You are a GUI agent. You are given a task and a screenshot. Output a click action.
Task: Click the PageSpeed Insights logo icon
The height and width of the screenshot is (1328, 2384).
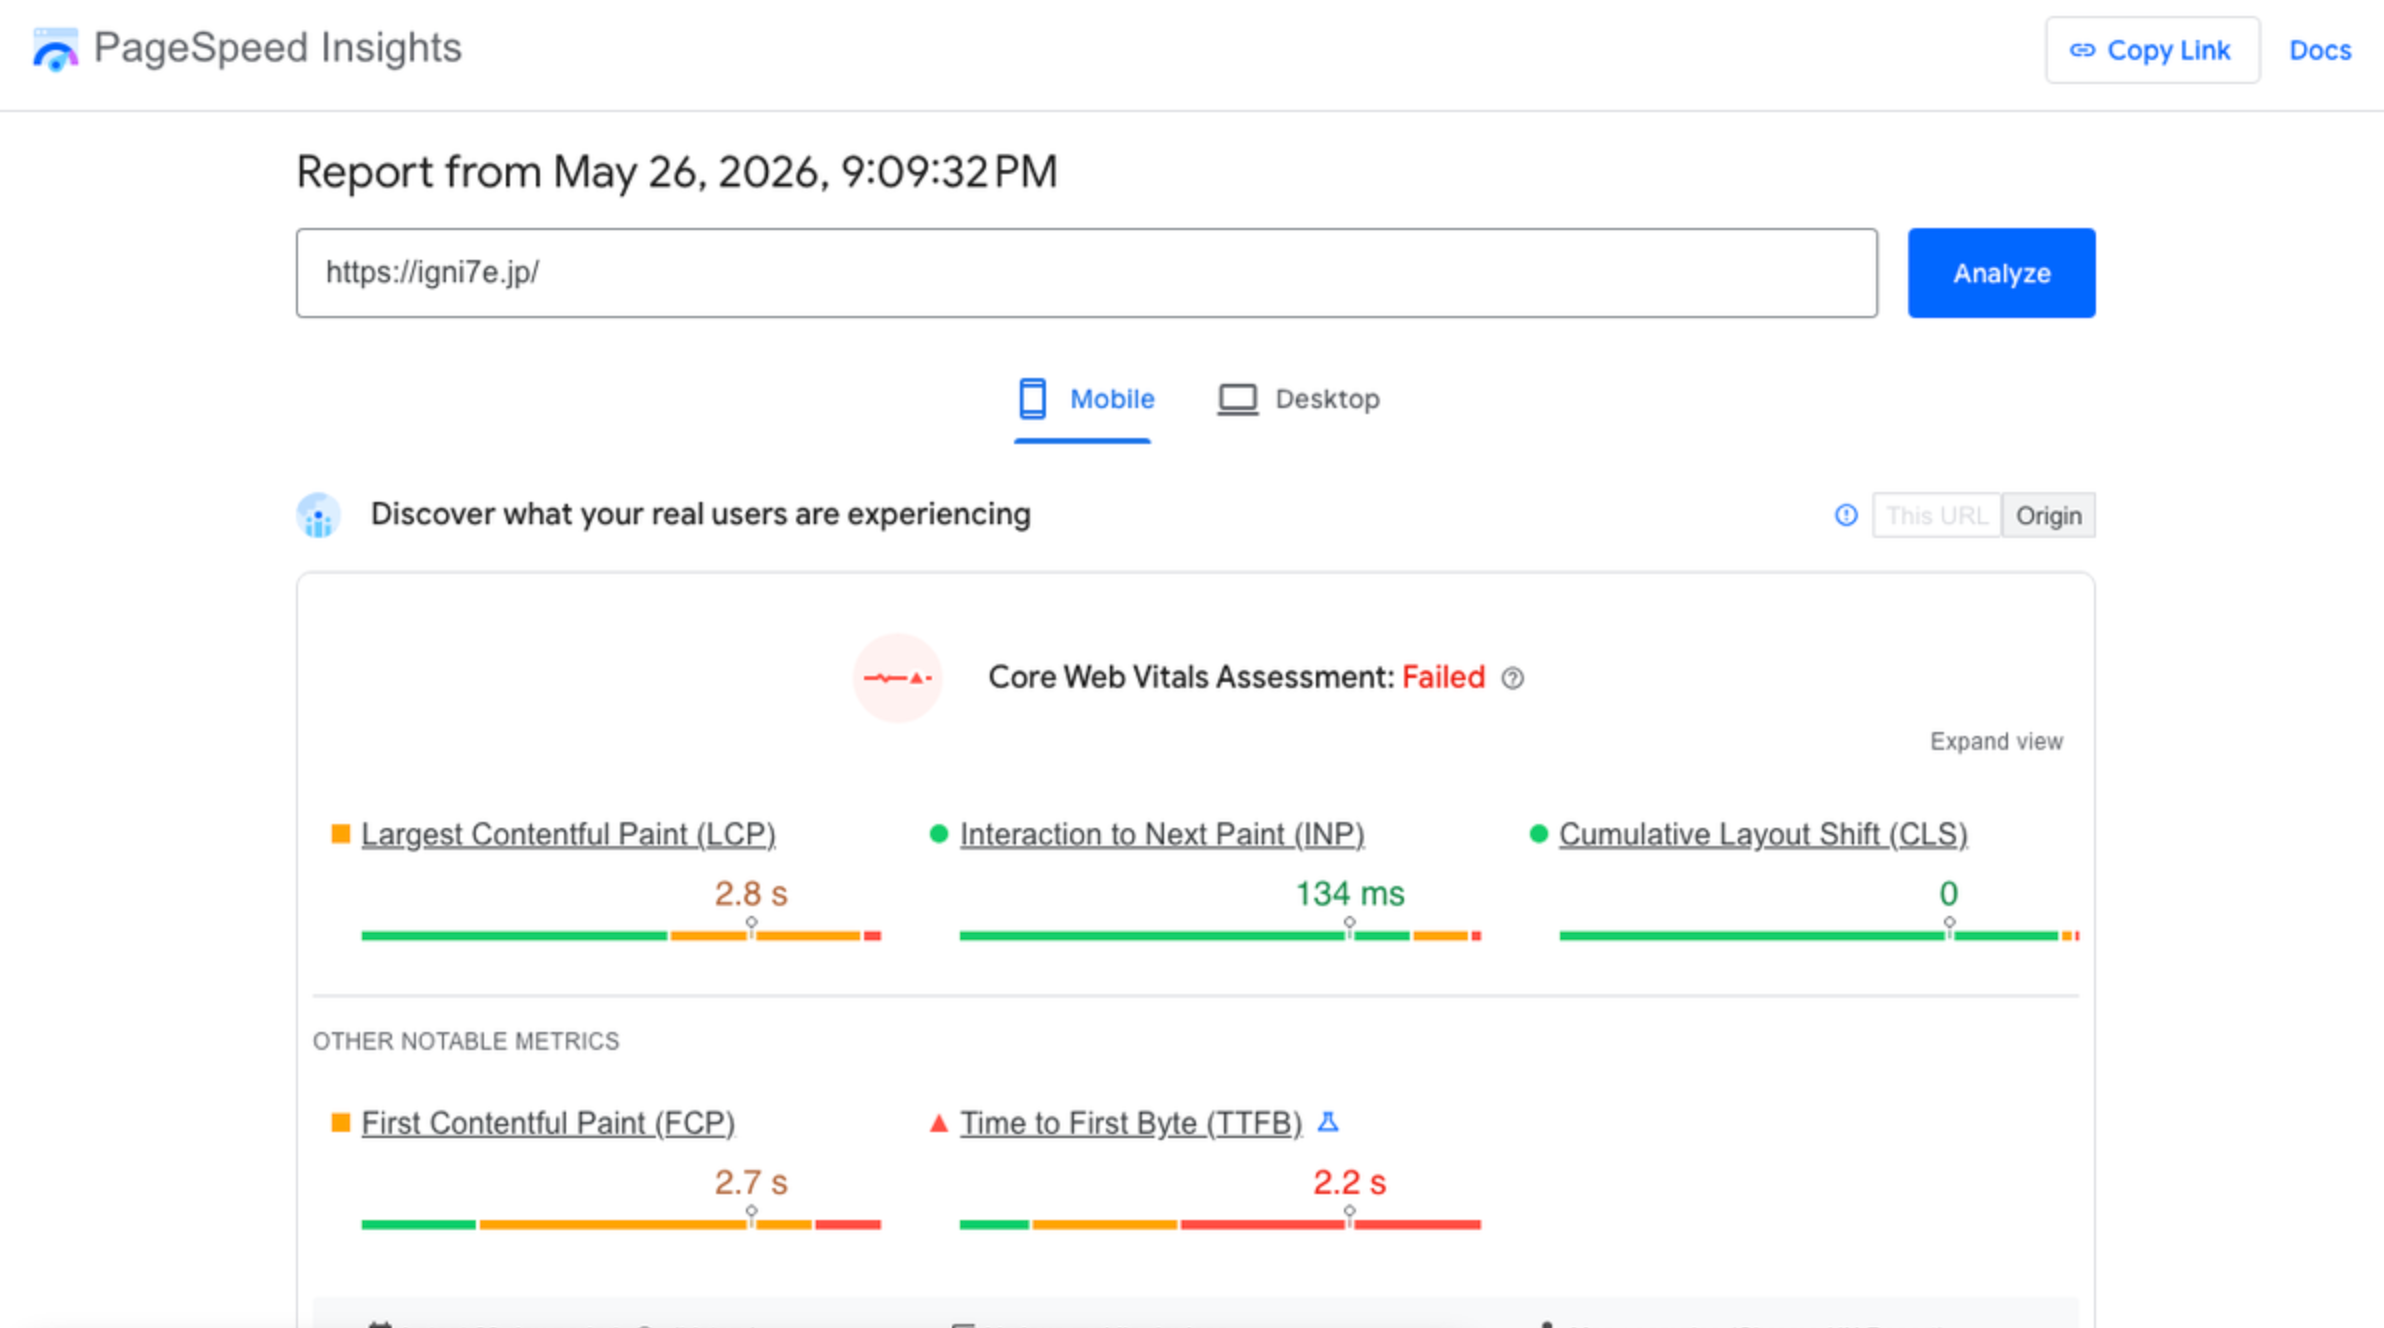coord(55,50)
